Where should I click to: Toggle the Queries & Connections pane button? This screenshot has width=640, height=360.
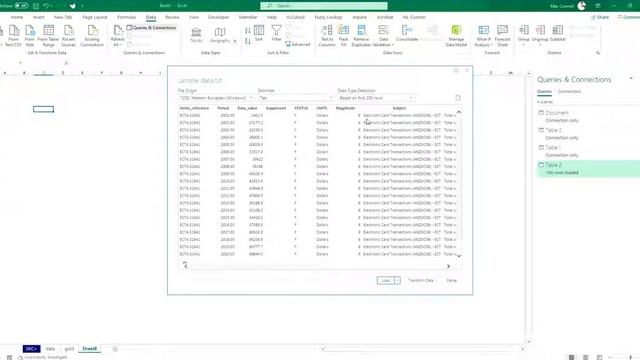coord(151,28)
